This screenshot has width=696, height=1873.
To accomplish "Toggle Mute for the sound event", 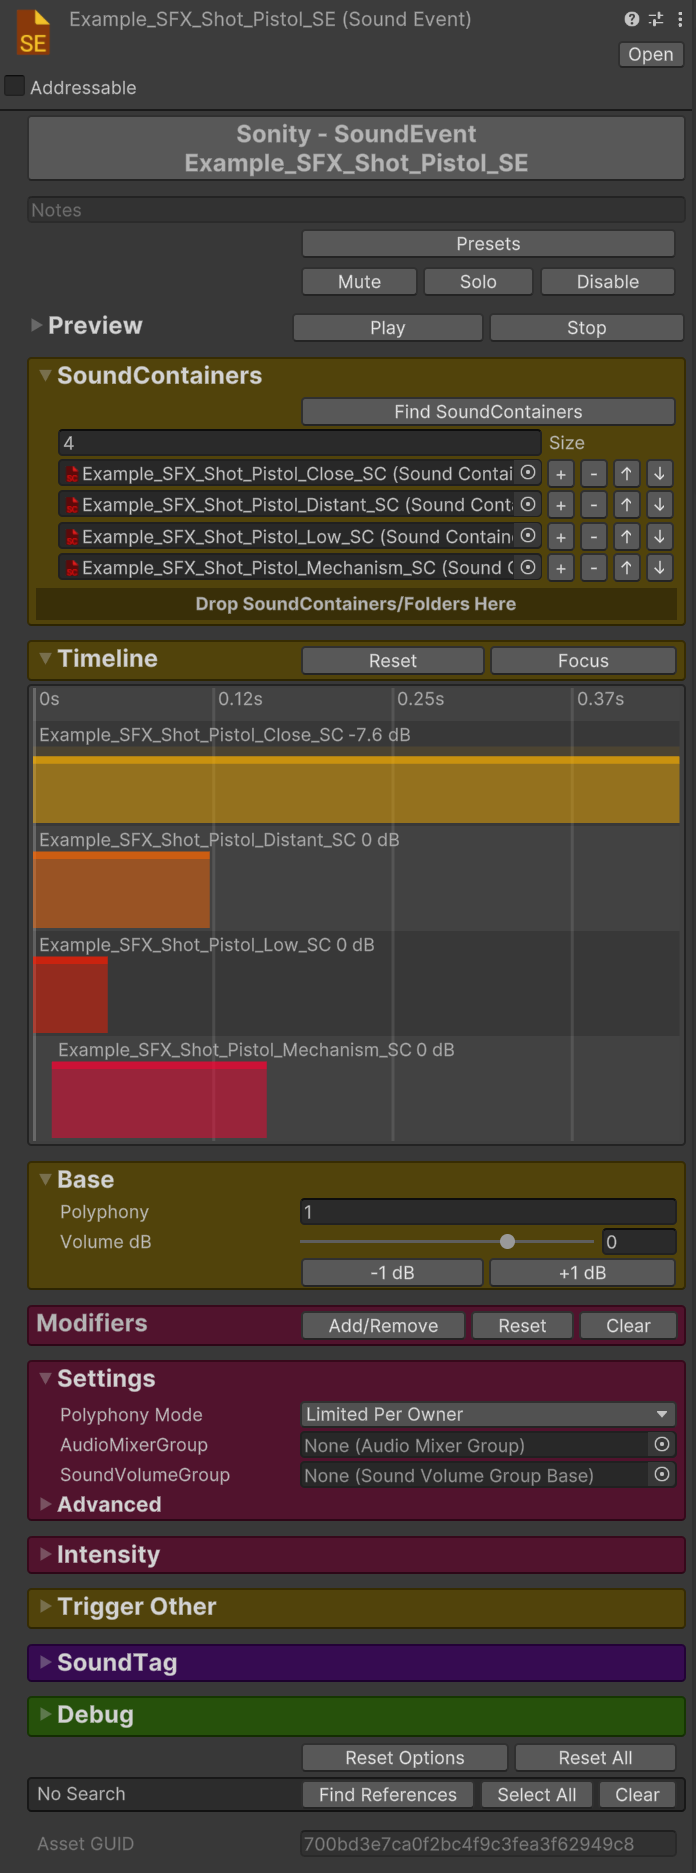I will click(359, 282).
